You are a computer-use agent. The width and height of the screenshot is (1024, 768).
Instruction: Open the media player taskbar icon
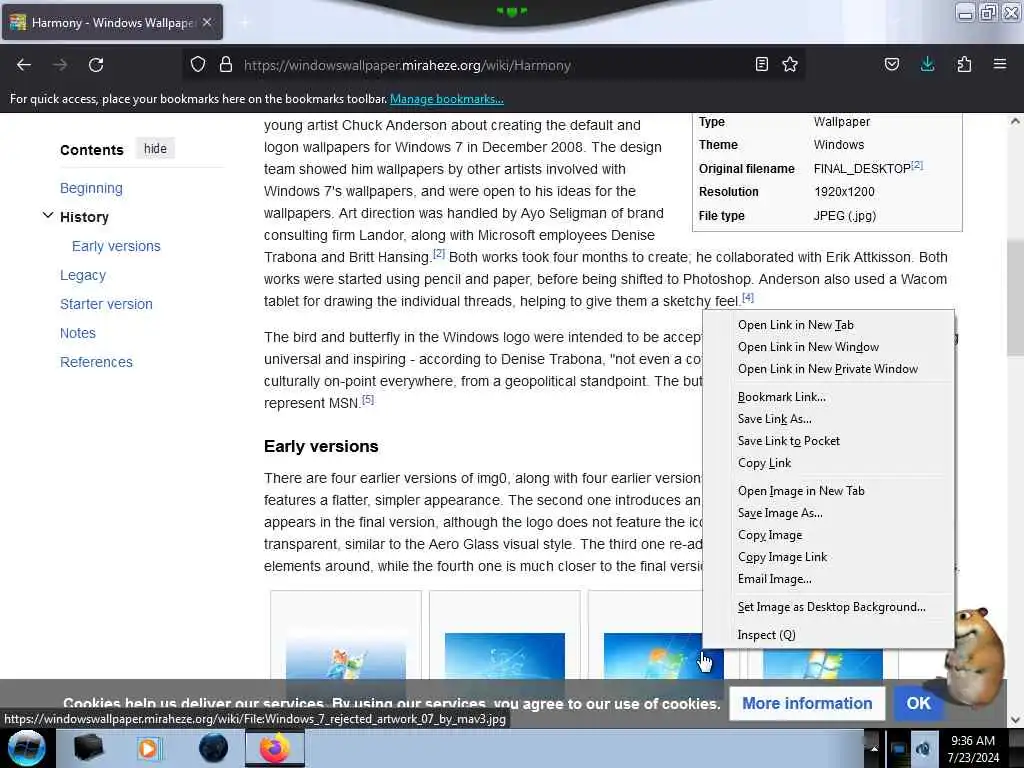[149, 748]
